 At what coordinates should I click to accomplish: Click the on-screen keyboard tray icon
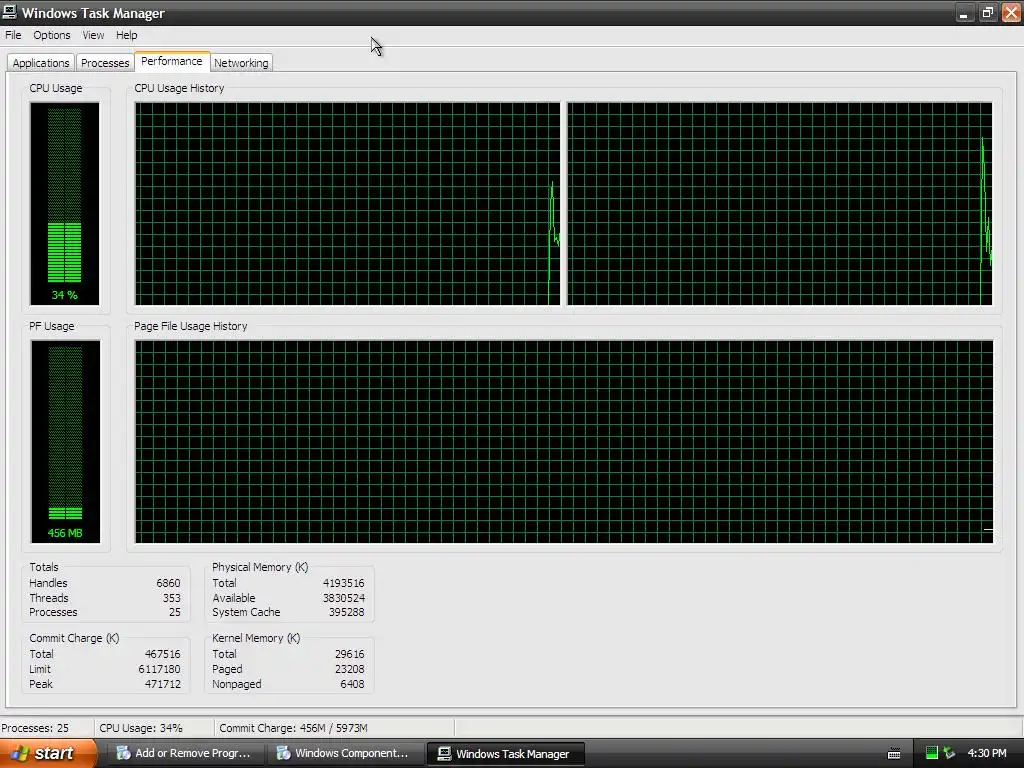[894, 754]
